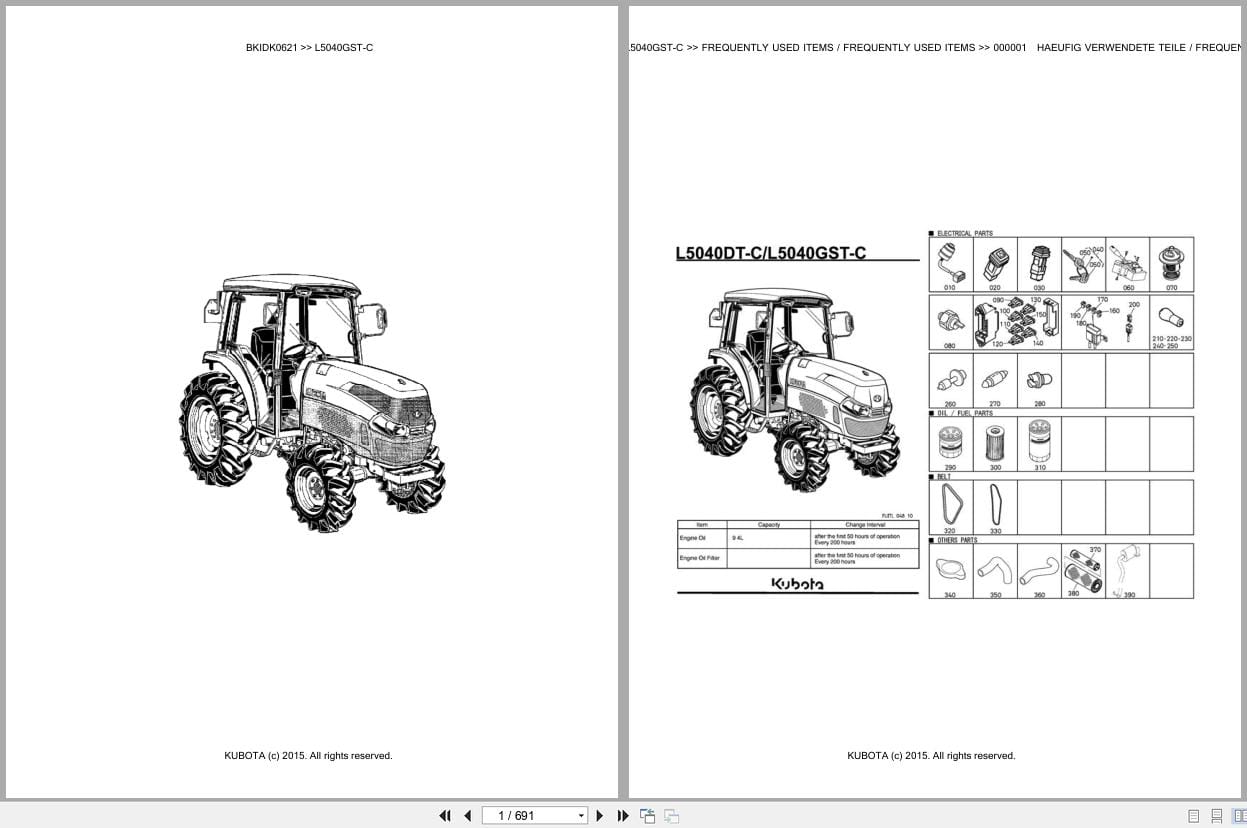Click the ELECTRICAL PARTS section label
Image resolution: width=1247 pixels, height=828 pixels.
click(x=965, y=233)
